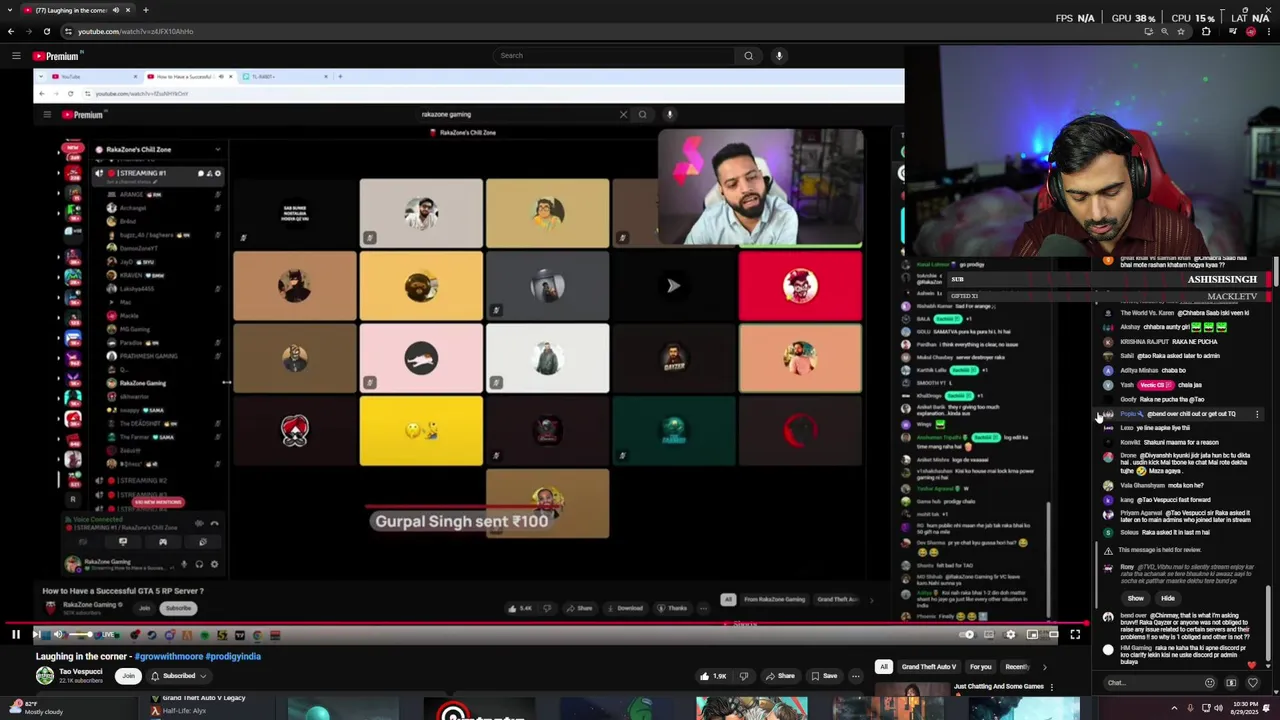This screenshot has height=720, width=1280.
Task: Like the Laughing in the corner video
Action: point(713,676)
